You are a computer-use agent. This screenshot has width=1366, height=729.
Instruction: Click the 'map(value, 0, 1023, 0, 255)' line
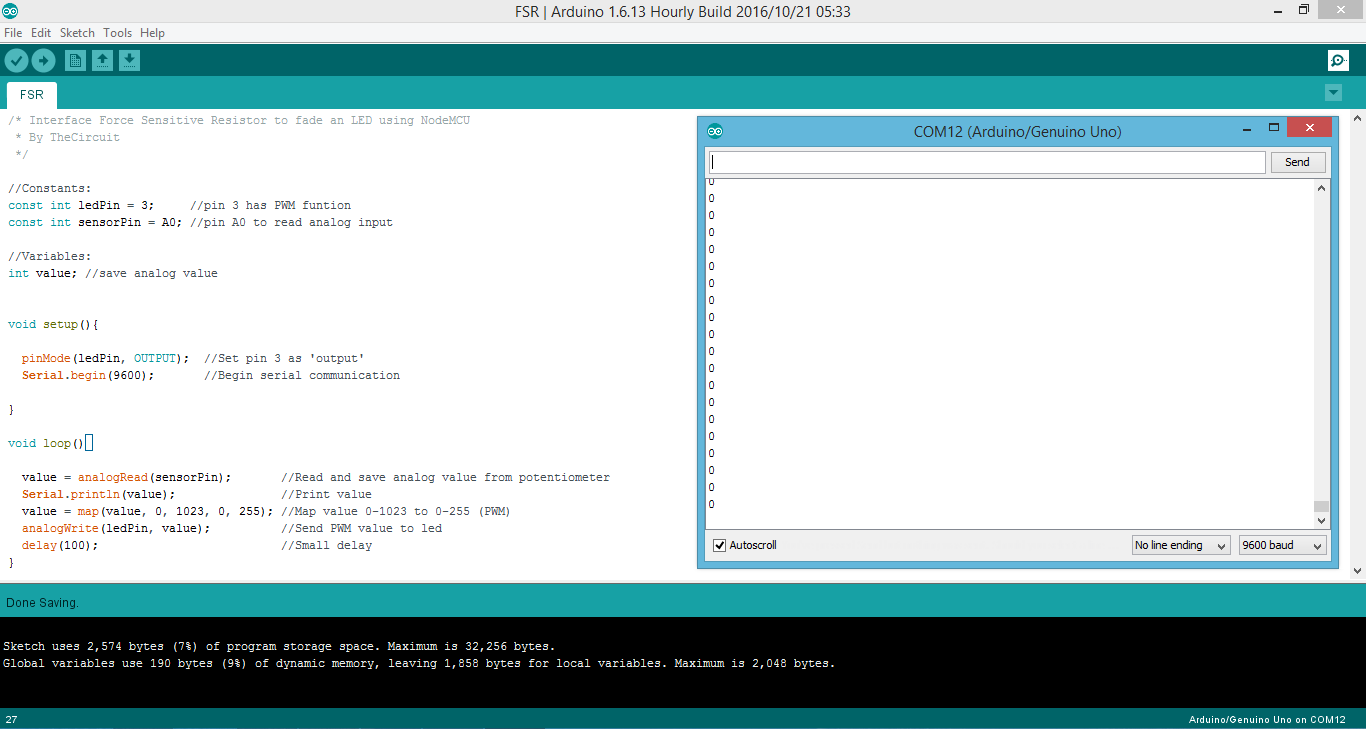[x=266, y=511]
